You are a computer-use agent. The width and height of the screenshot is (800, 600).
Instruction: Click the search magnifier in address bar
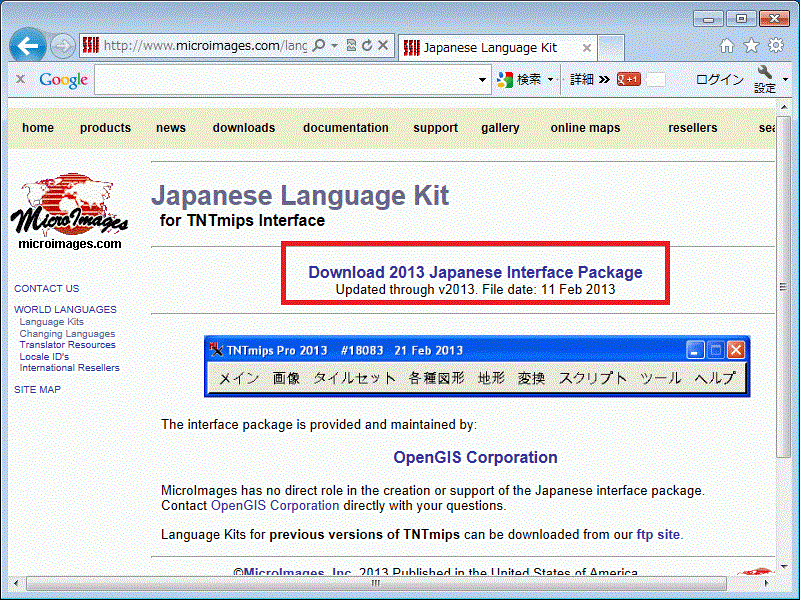click(x=319, y=46)
